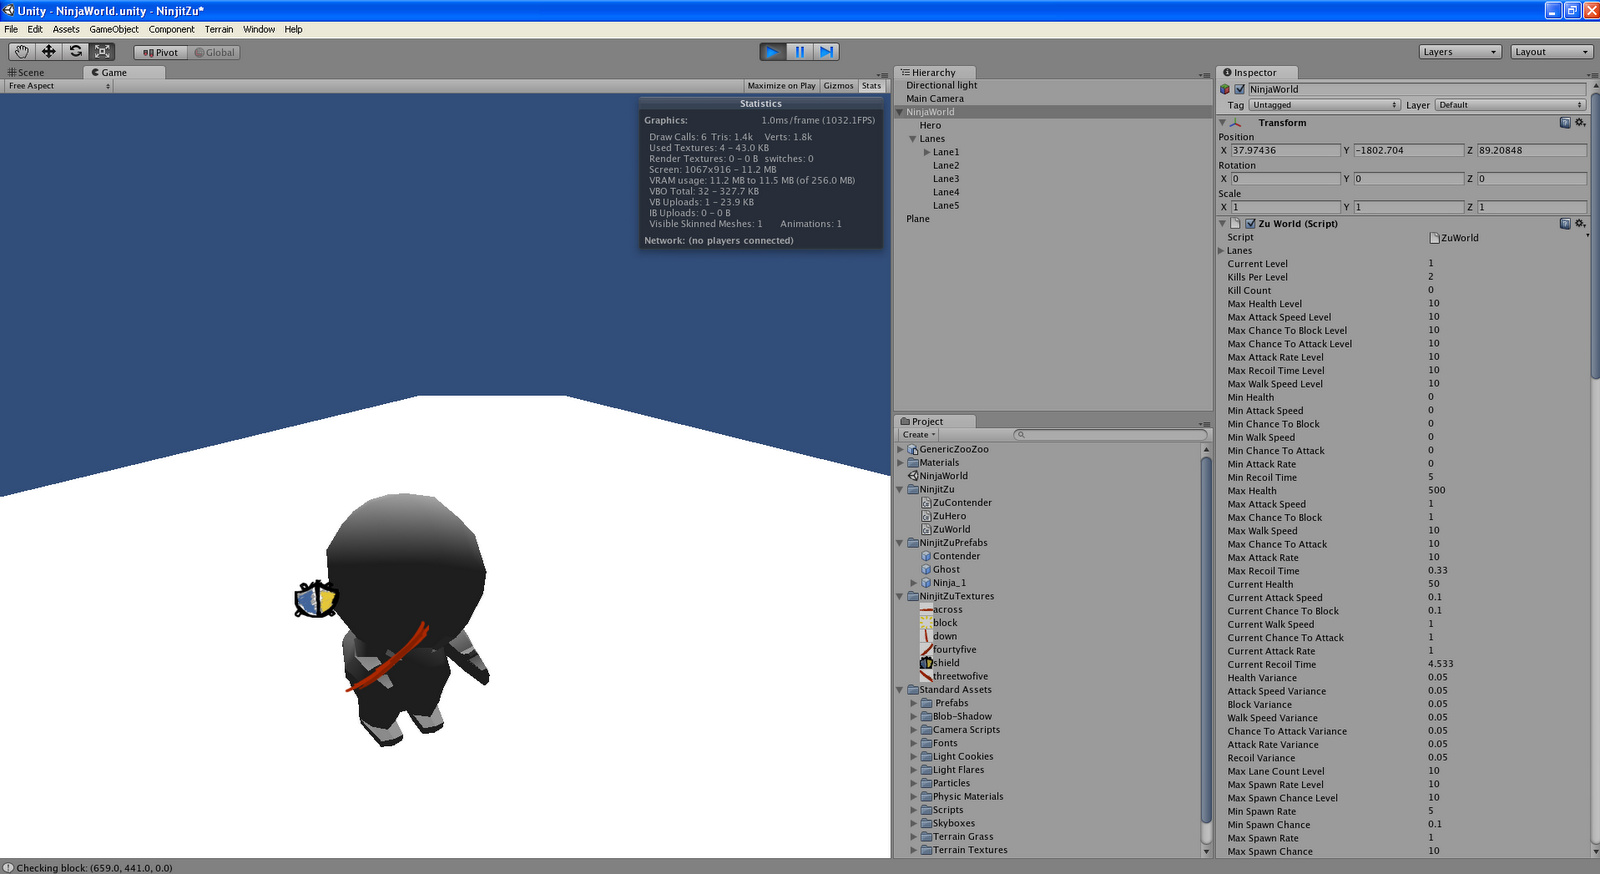Select the Ghost prefab
The width and height of the screenshot is (1600, 874).
[x=940, y=569]
